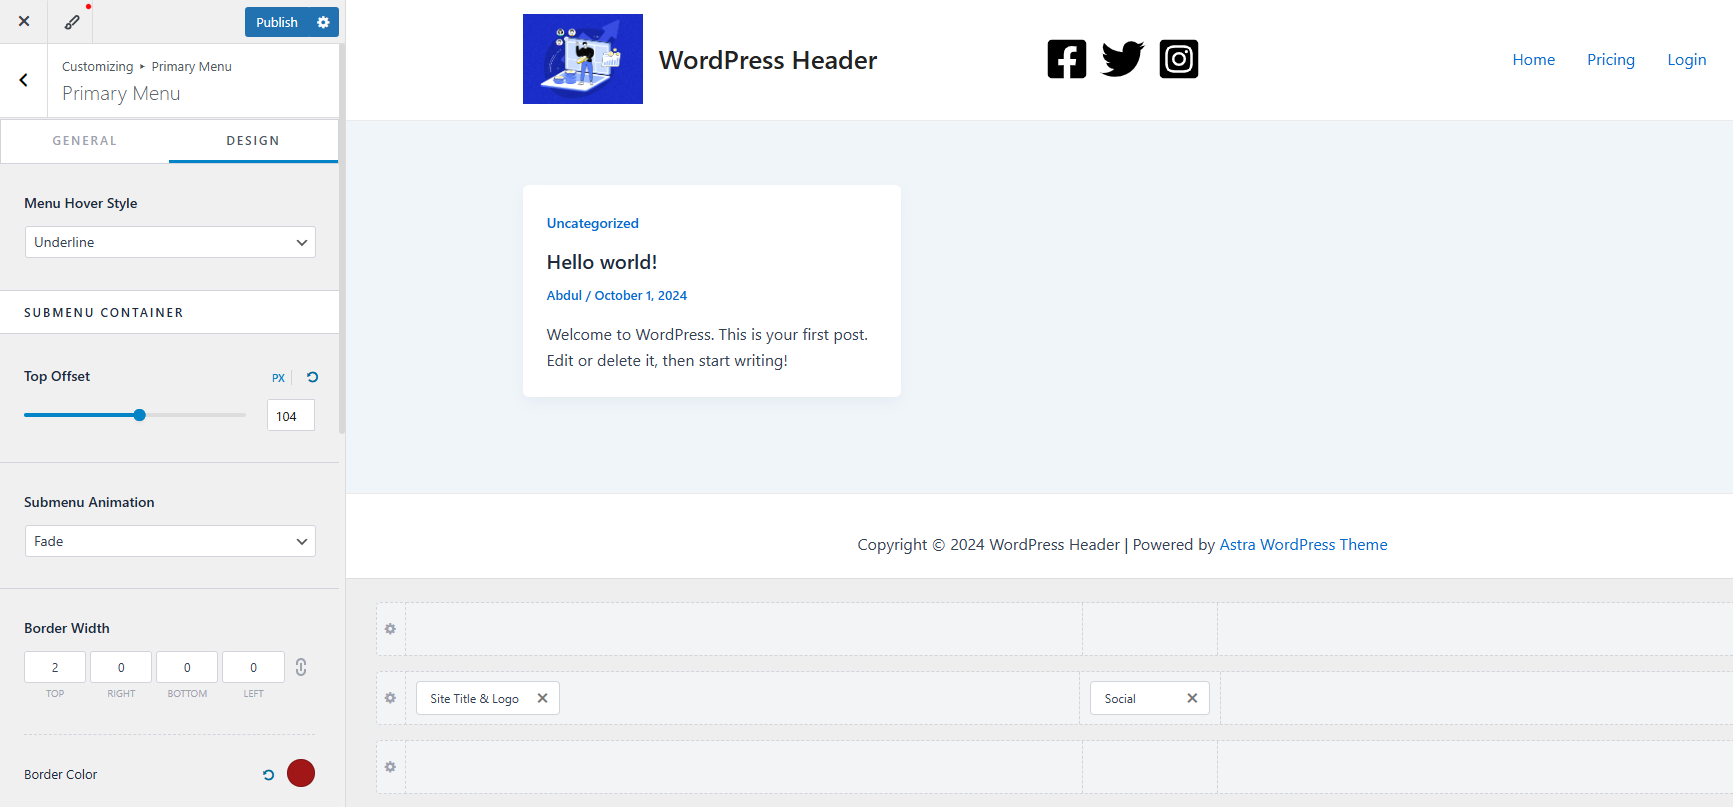Click the Border Width right field
The width and height of the screenshot is (1733, 807).
(x=121, y=667)
